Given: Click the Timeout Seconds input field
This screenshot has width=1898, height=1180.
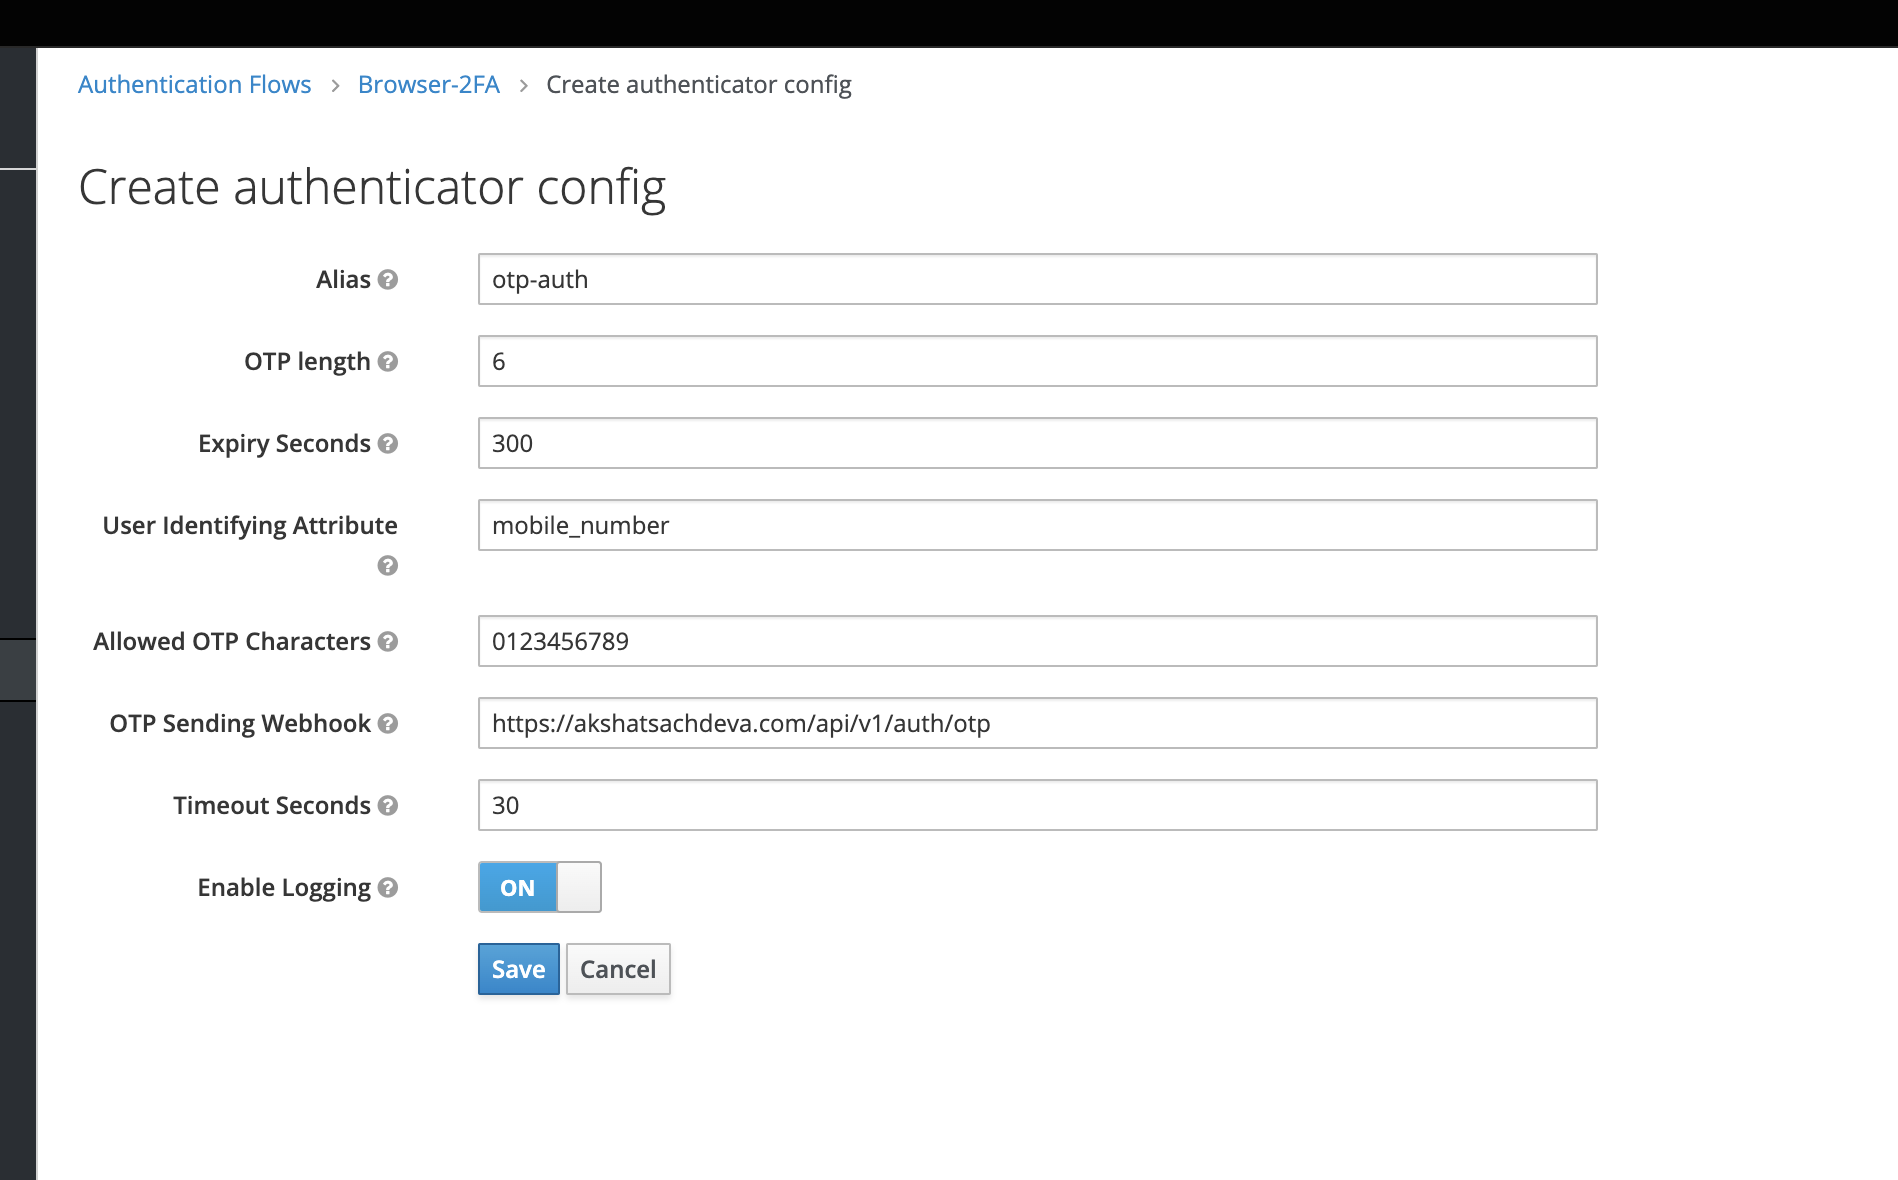Looking at the screenshot, I should pyautogui.click(x=1037, y=805).
